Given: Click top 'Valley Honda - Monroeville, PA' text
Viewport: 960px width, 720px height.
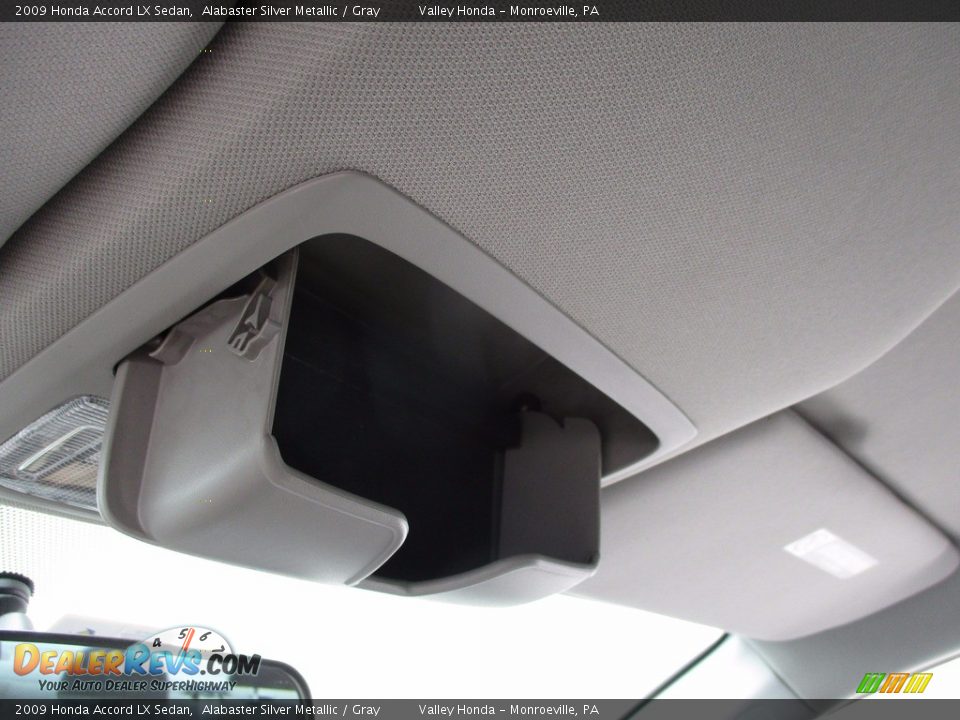Looking at the screenshot, I should point(508,11).
